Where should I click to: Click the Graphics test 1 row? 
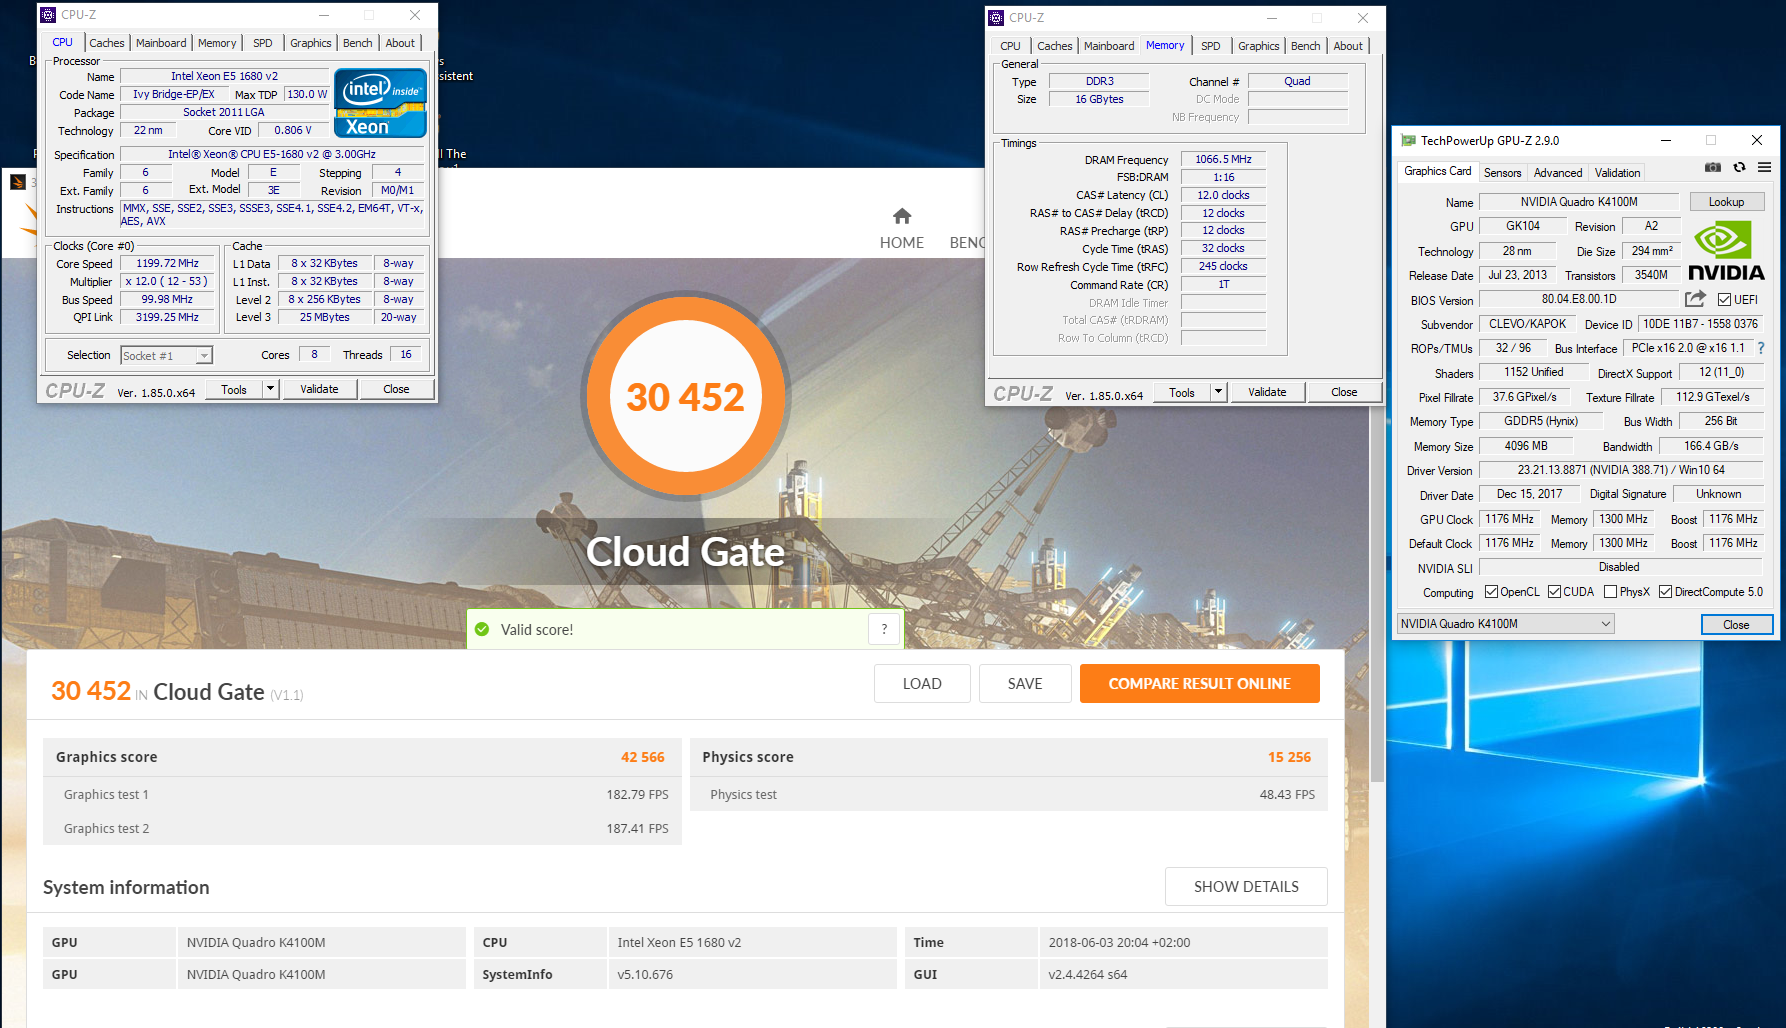(362, 795)
